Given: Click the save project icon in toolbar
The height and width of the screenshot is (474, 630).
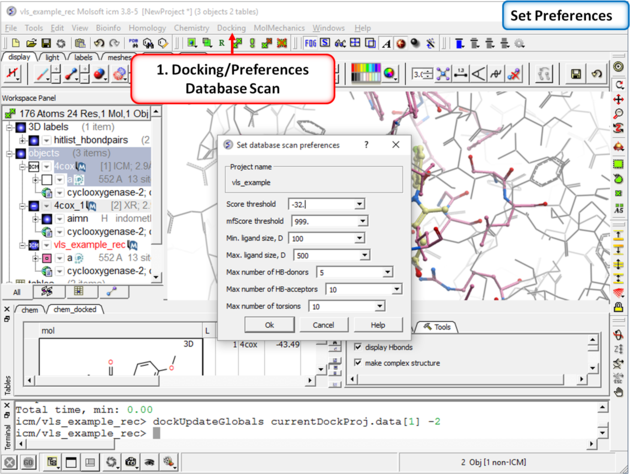Looking at the screenshot, I should click(x=46, y=44).
